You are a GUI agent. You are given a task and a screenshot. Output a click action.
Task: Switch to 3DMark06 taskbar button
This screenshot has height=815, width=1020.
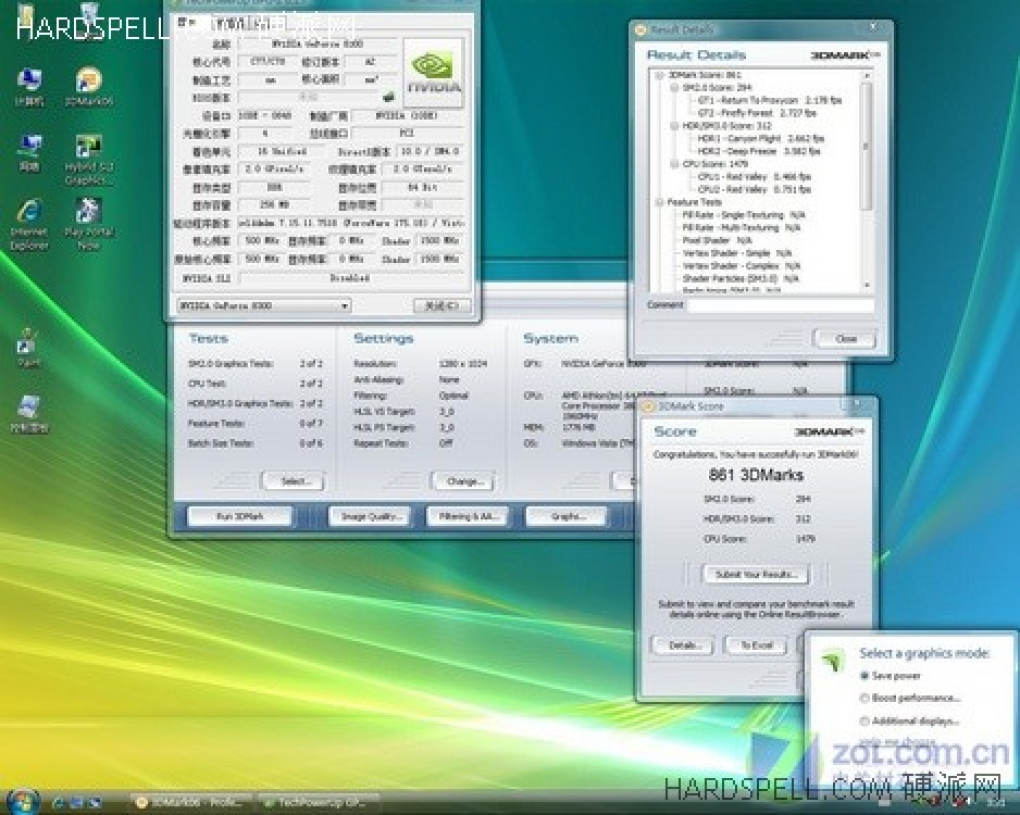[x=193, y=803]
